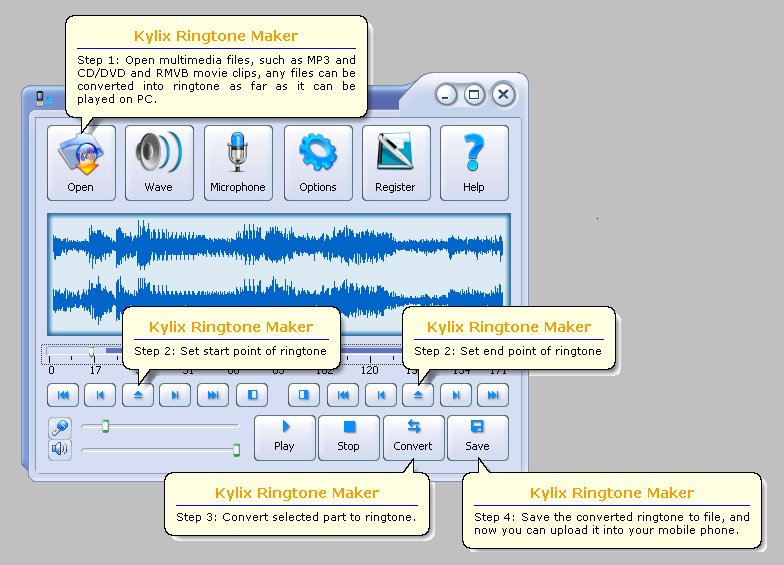Step the start point back one notch
This screenshot has width=784, height=565.
100,395
